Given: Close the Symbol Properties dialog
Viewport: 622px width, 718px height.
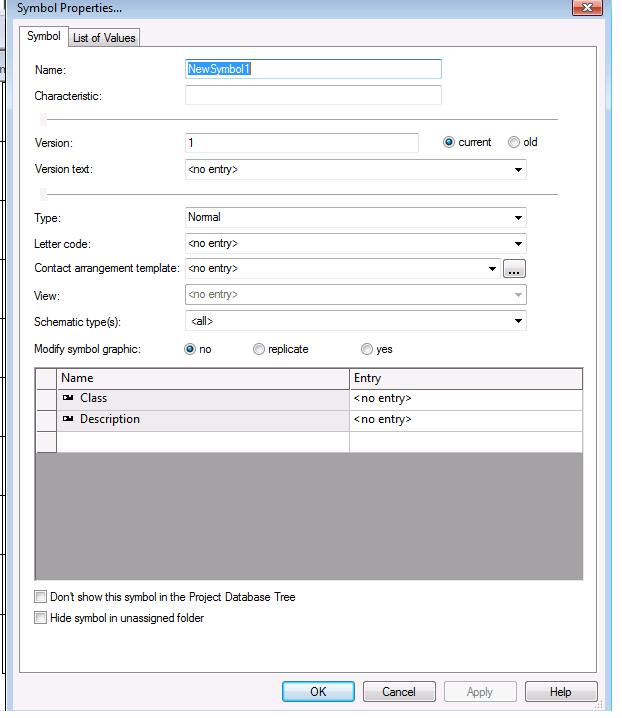Looking at the screenshot, I should coord(587,8).
